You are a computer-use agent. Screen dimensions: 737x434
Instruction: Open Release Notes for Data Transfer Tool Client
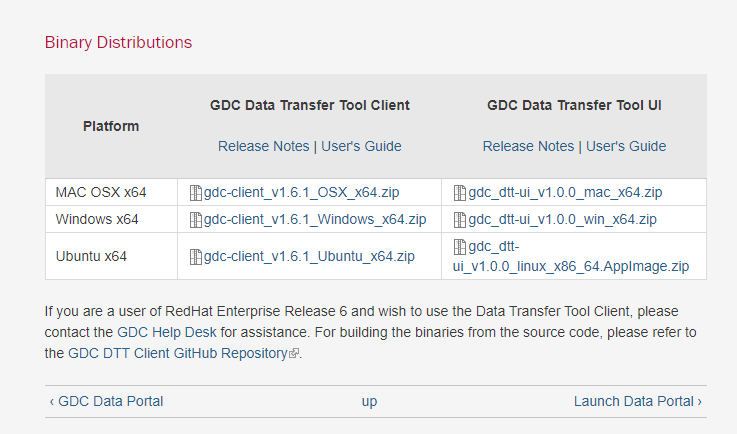pos(264,146)
